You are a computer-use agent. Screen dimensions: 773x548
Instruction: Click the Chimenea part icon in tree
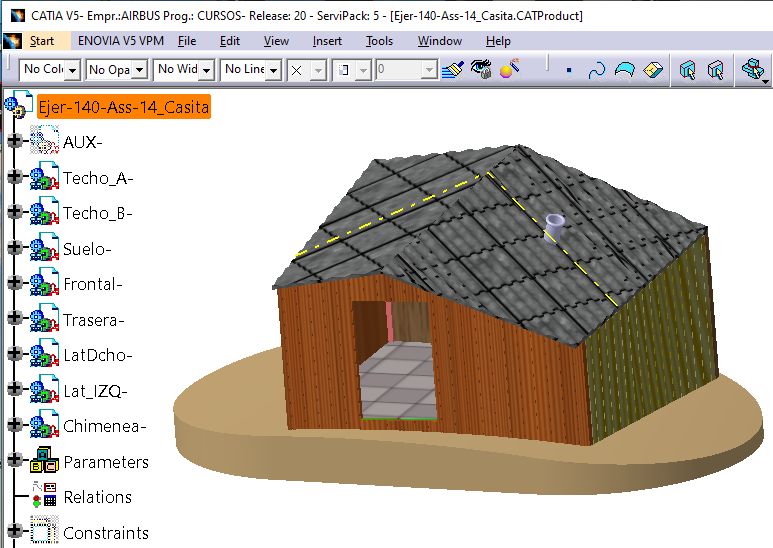click(44, 426)
